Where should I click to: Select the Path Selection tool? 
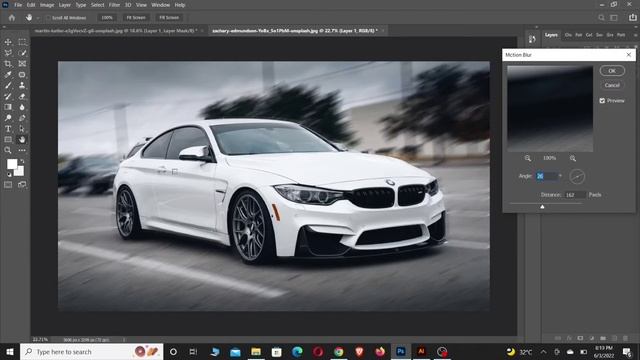(x=22, y=129)
